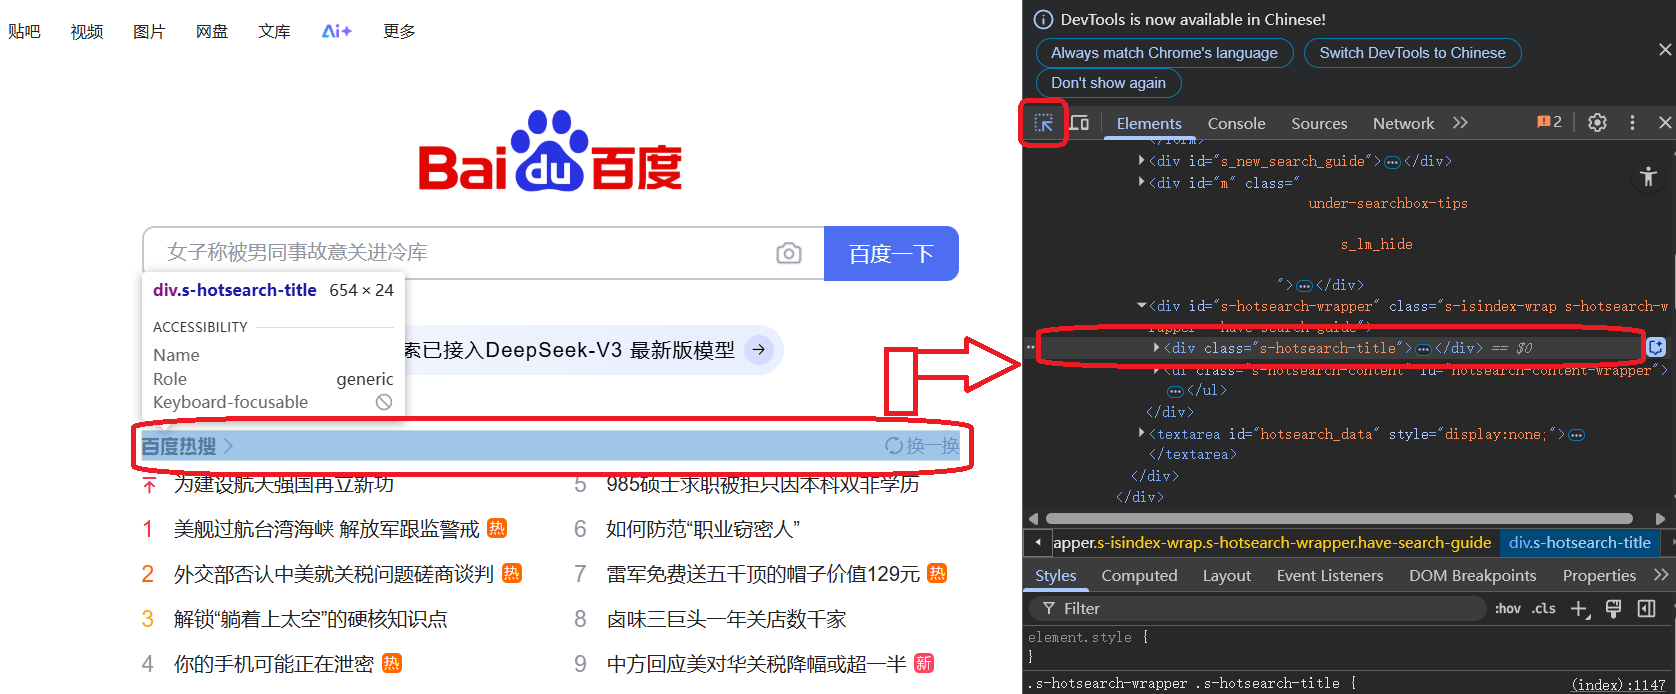Show more DevTools tabs chevron

(x=1460, y=123)
